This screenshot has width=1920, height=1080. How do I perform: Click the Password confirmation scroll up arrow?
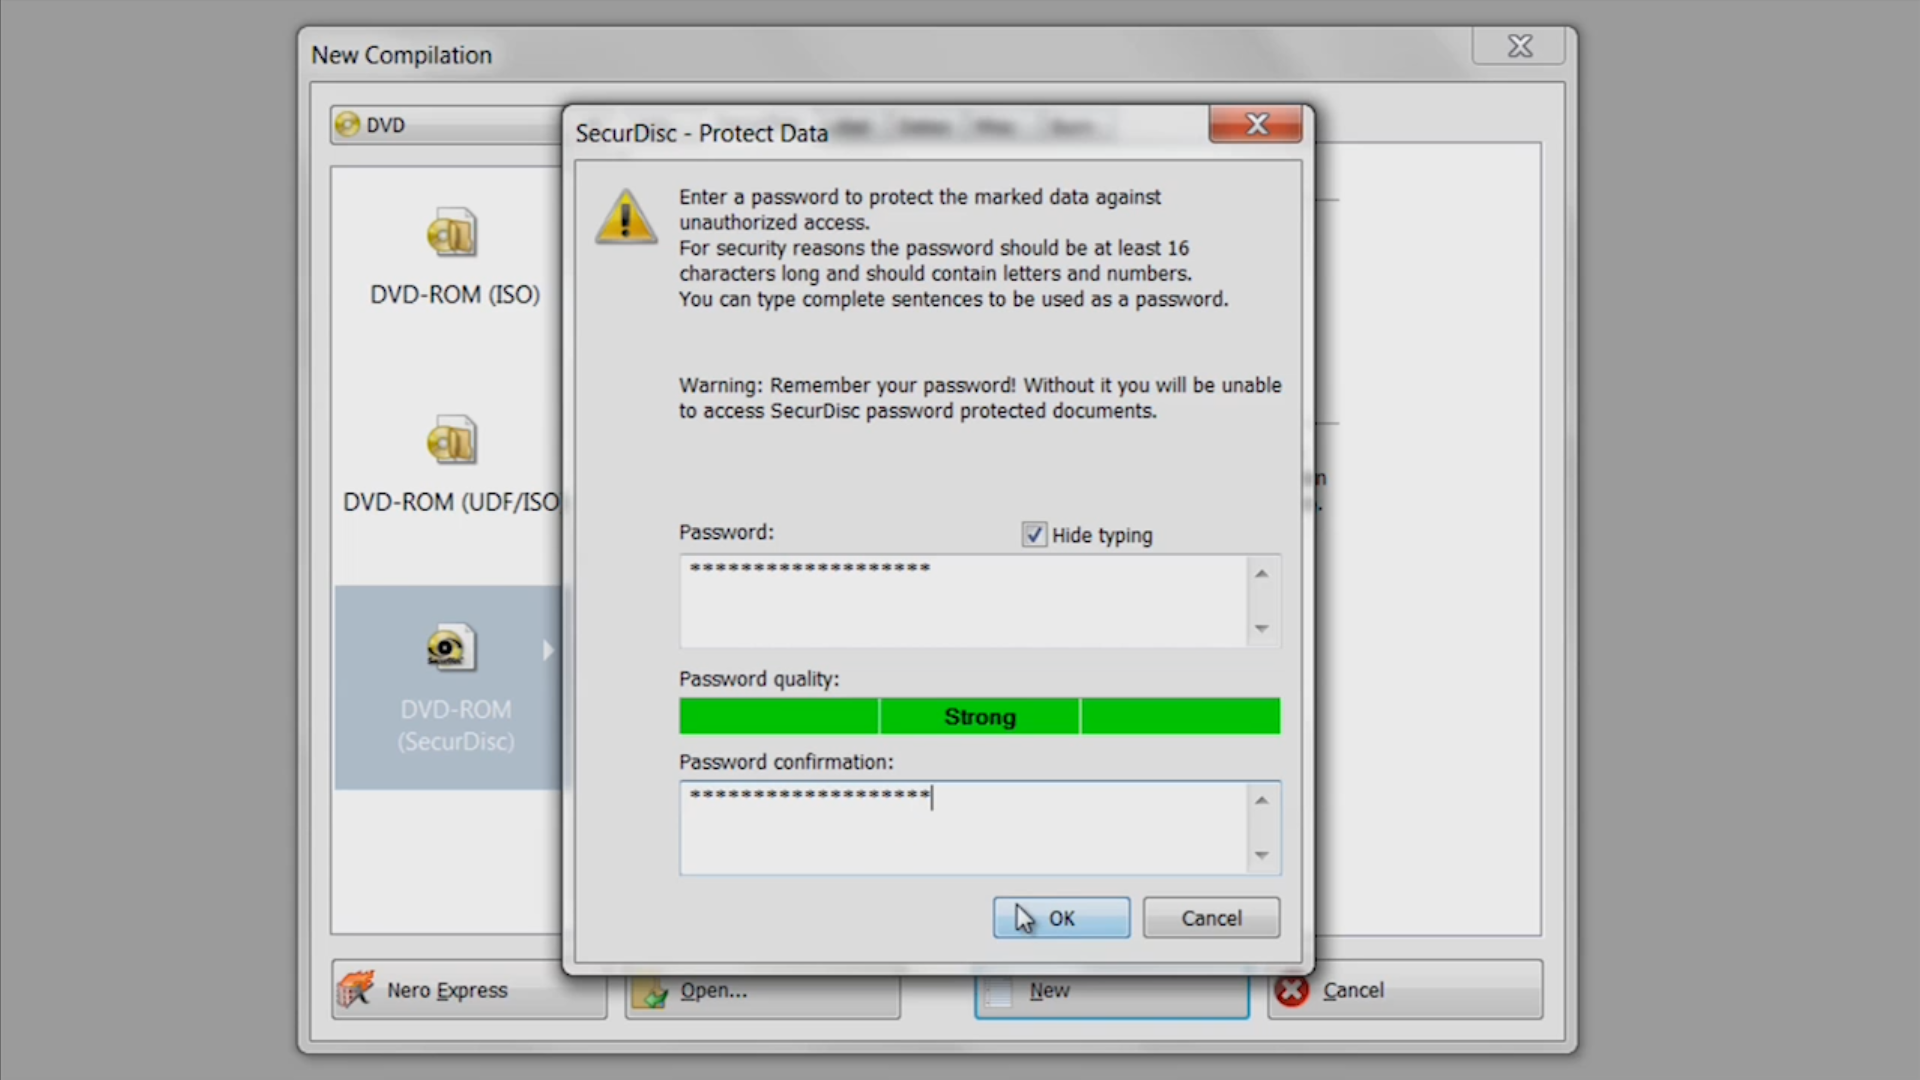1261,801
